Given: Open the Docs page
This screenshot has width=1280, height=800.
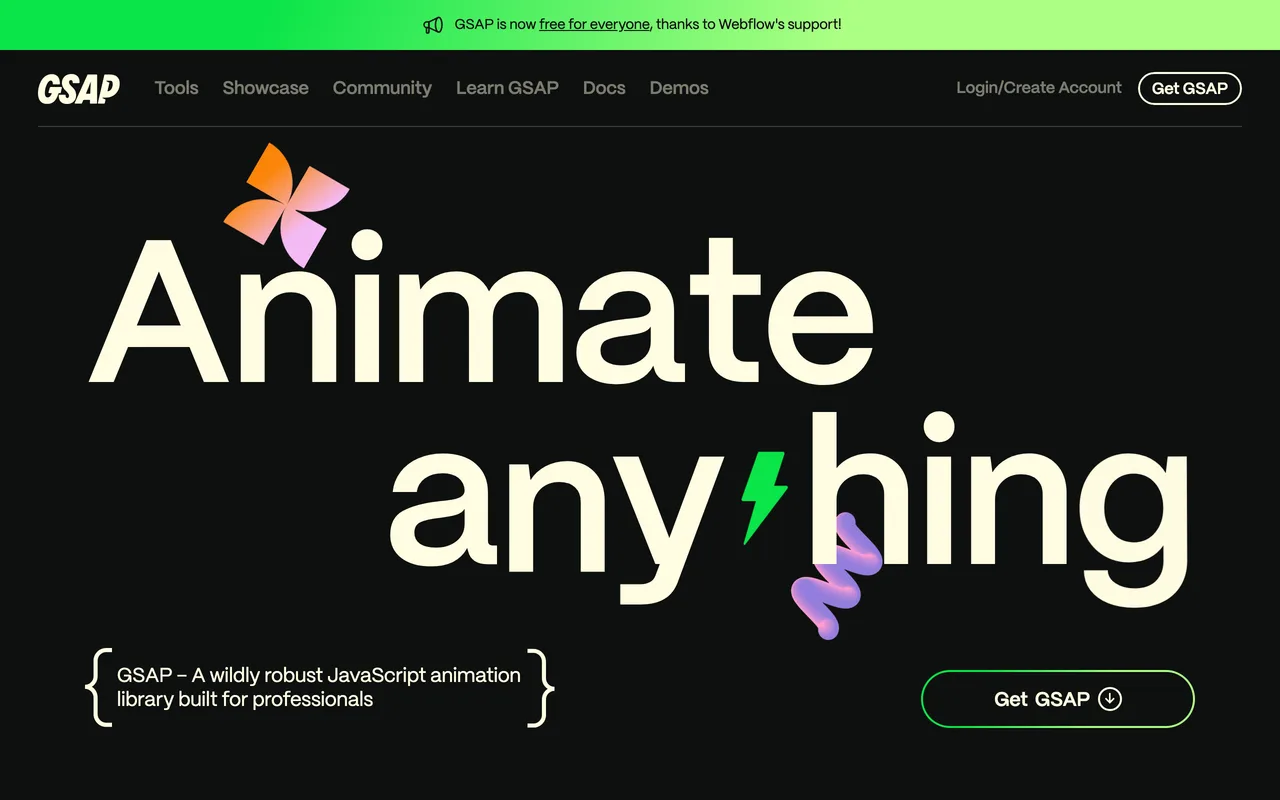Looking at the screenshot, I should 604,88.
